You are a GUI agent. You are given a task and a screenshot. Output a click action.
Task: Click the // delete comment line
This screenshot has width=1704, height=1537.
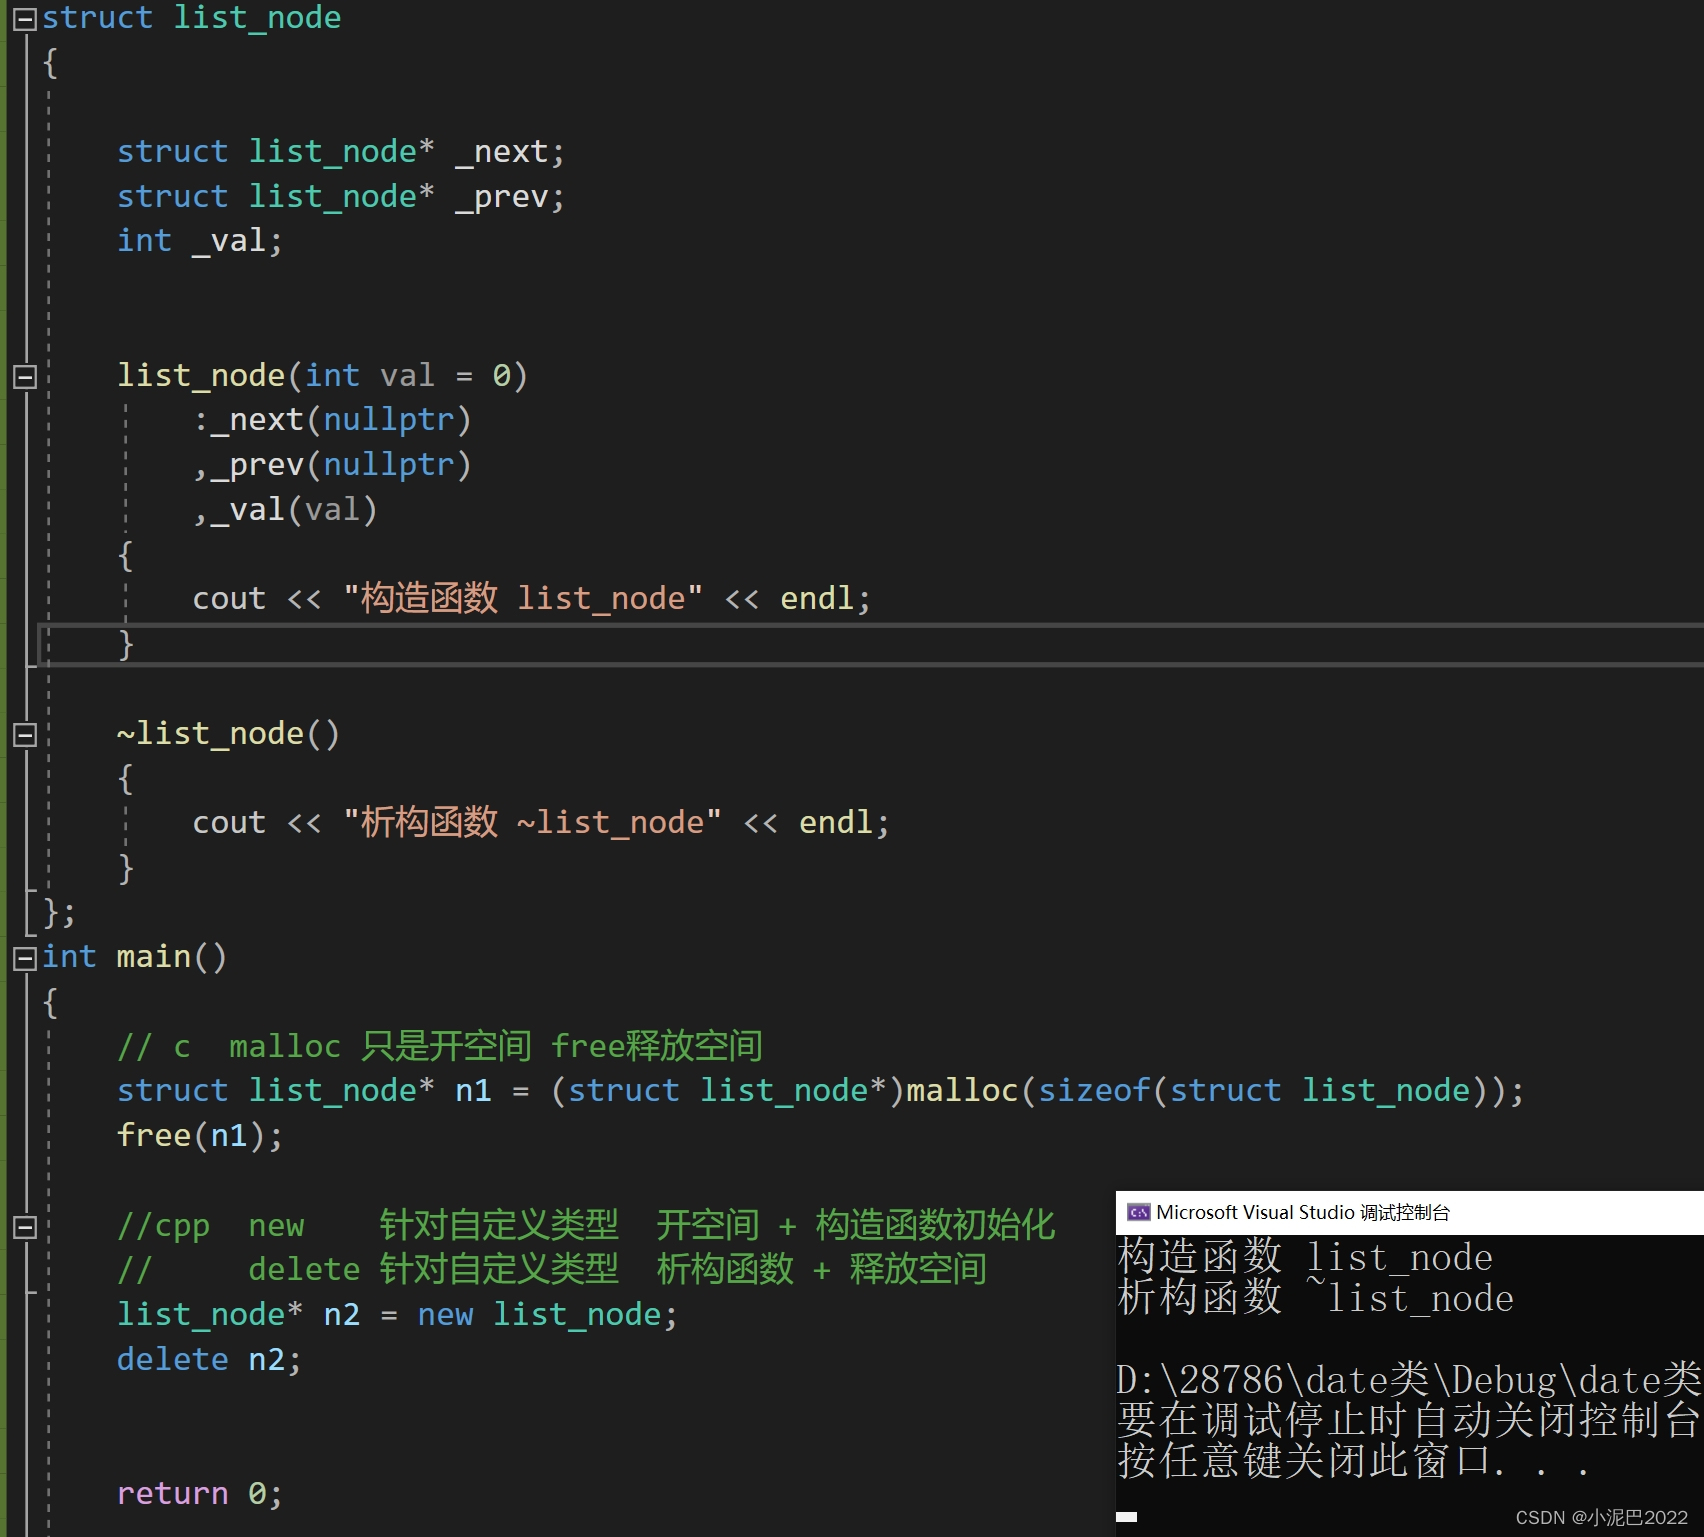click(552, 1270)
